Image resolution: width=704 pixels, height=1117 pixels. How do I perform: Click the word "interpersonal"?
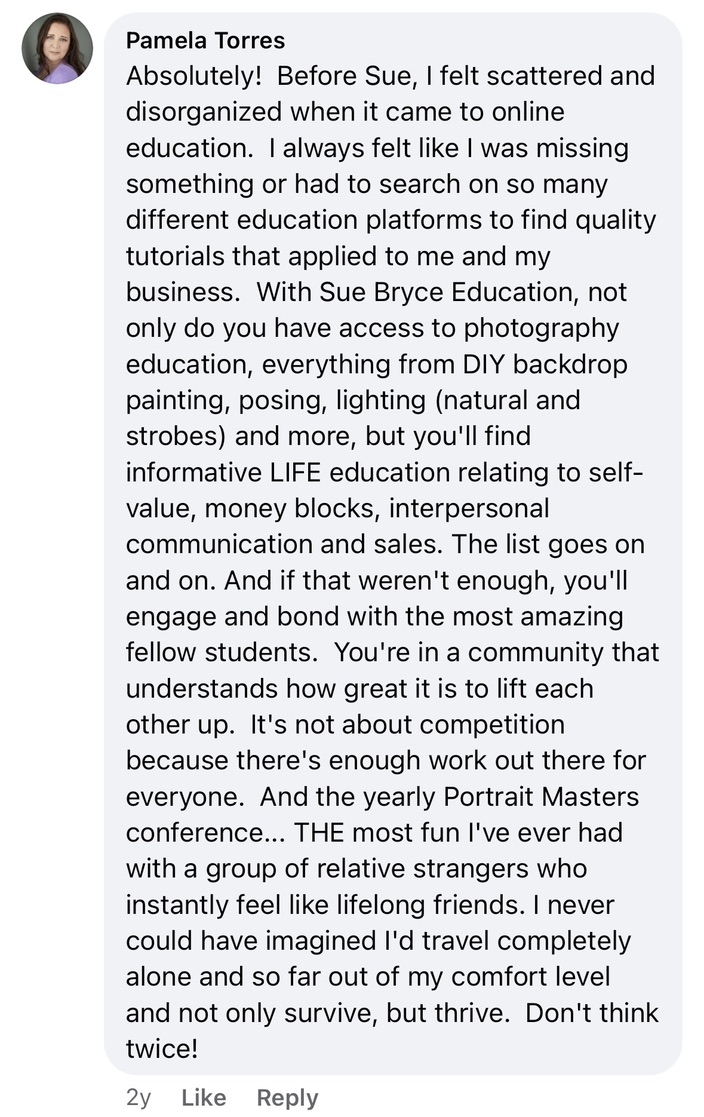pos(469,509)
